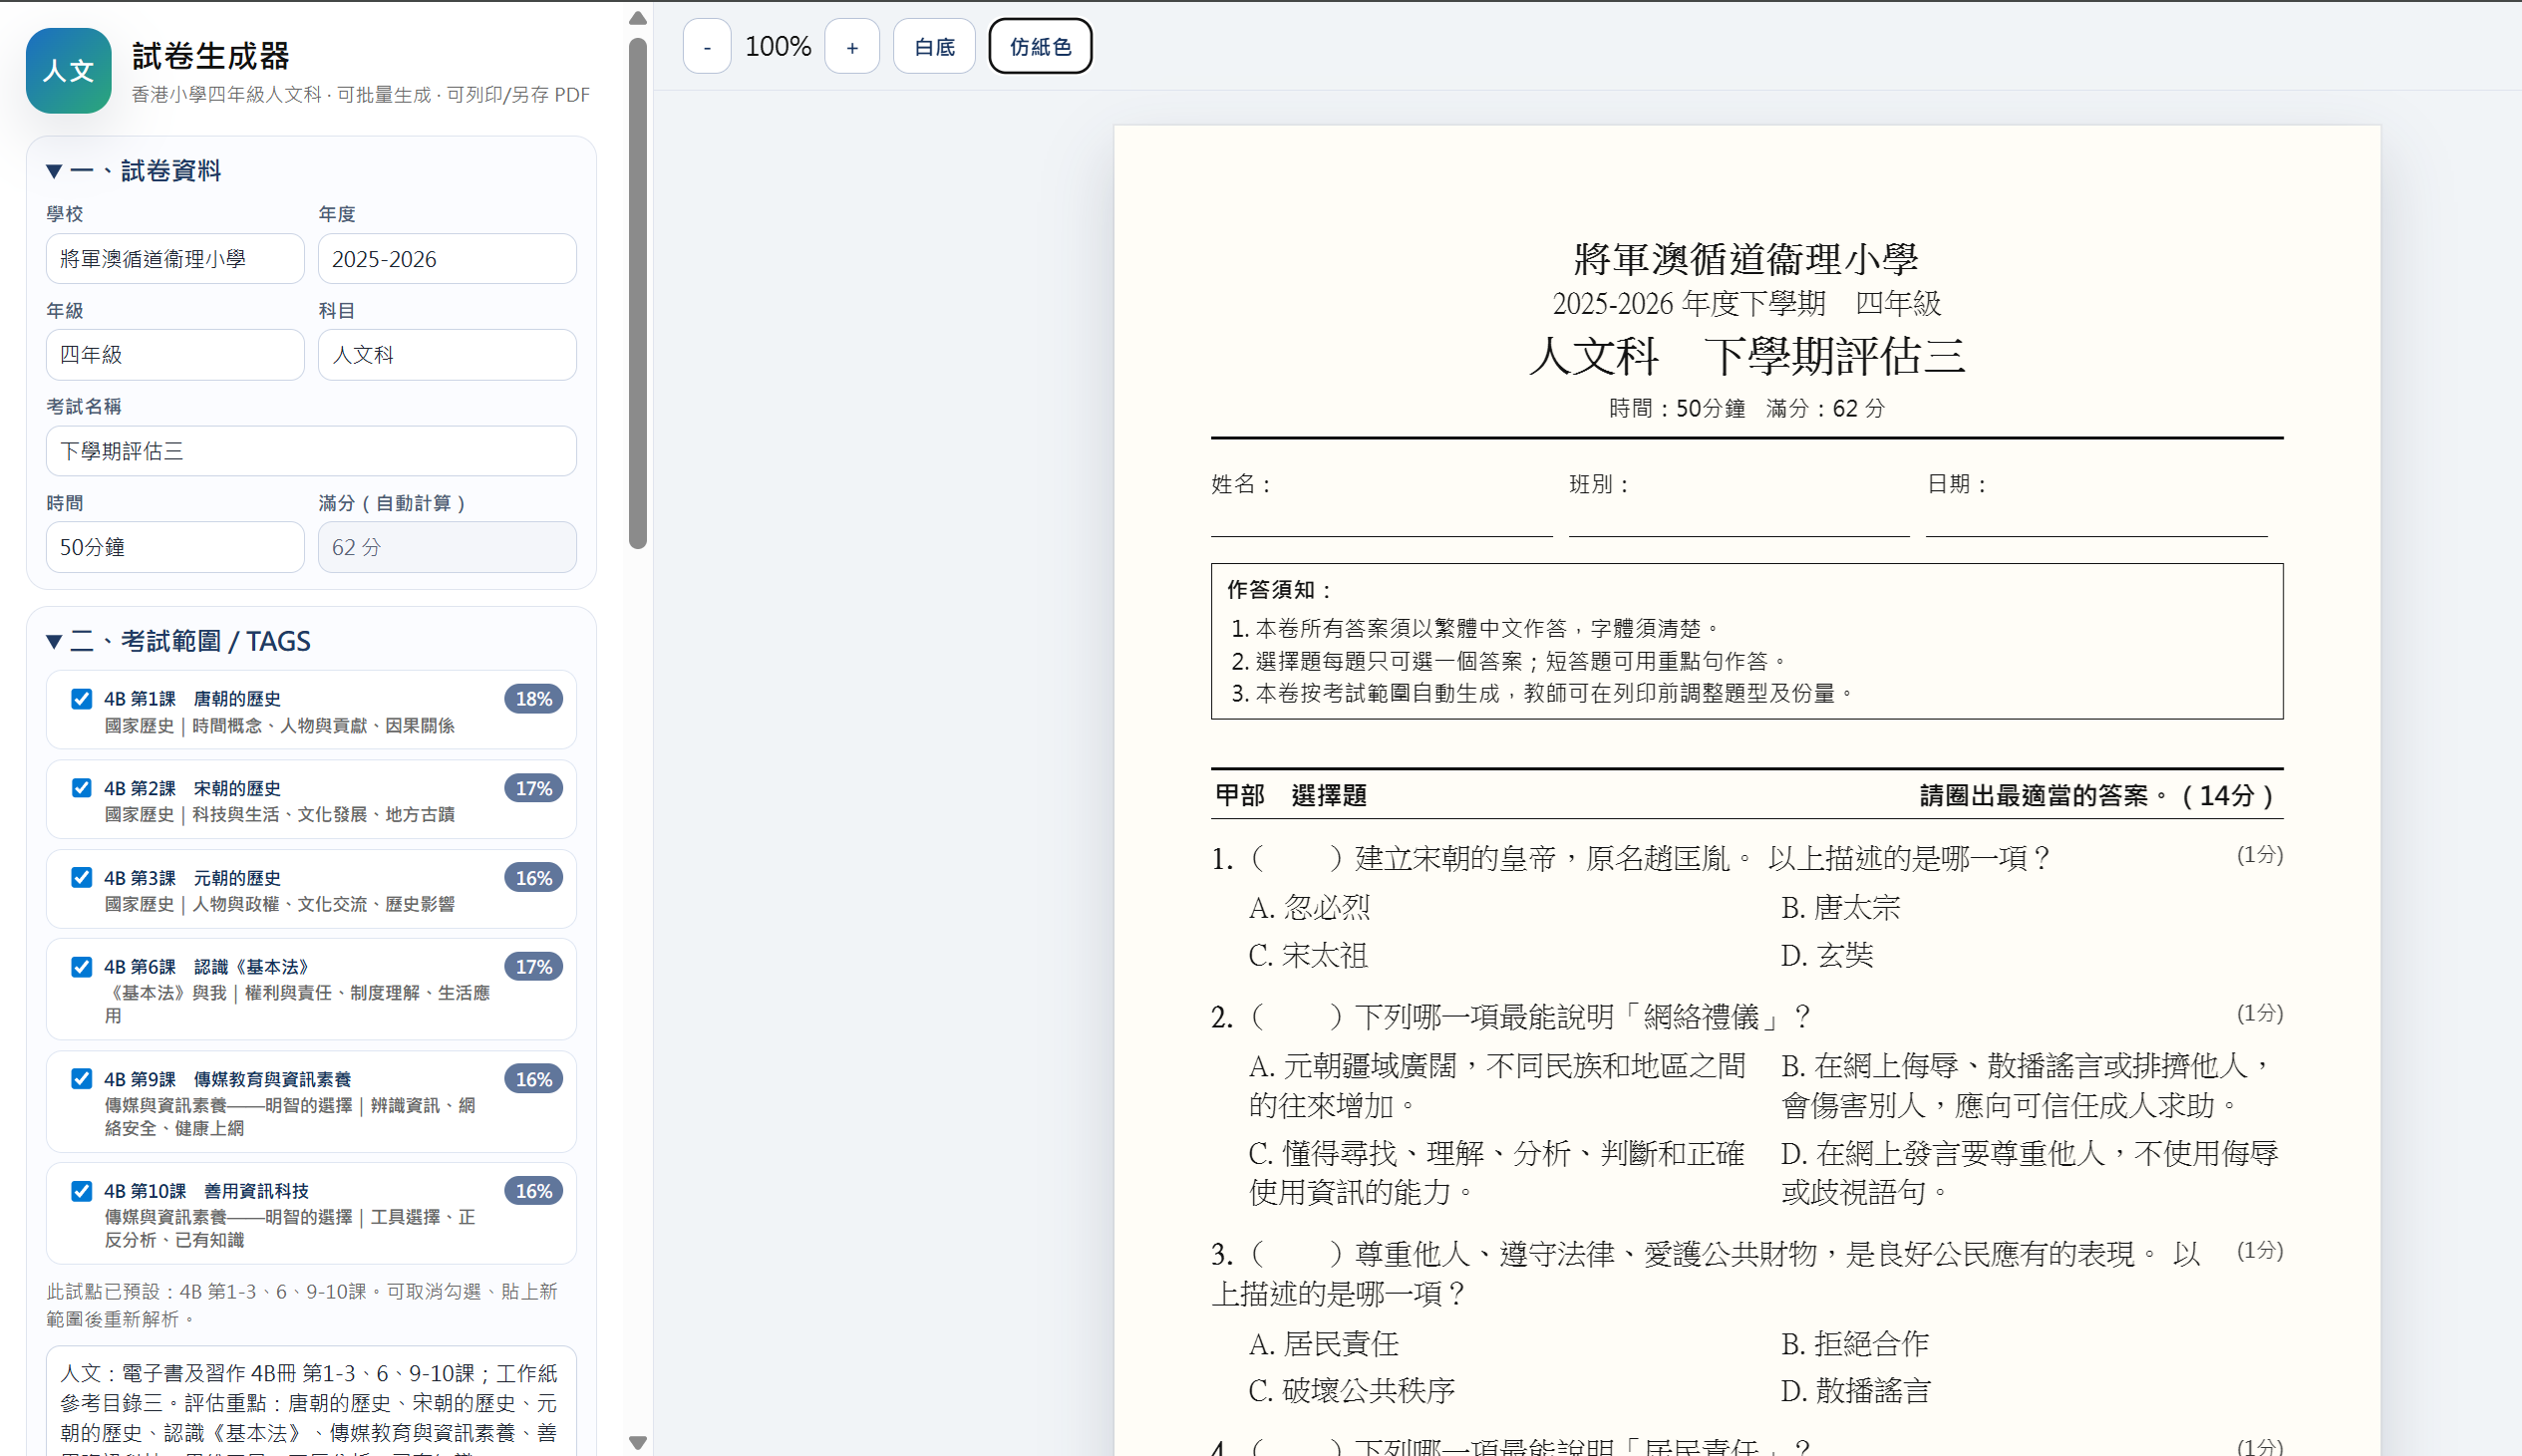
Task: Uncheck 4B 第6課 認識《基本法》 checkbox
Action: 82,967
